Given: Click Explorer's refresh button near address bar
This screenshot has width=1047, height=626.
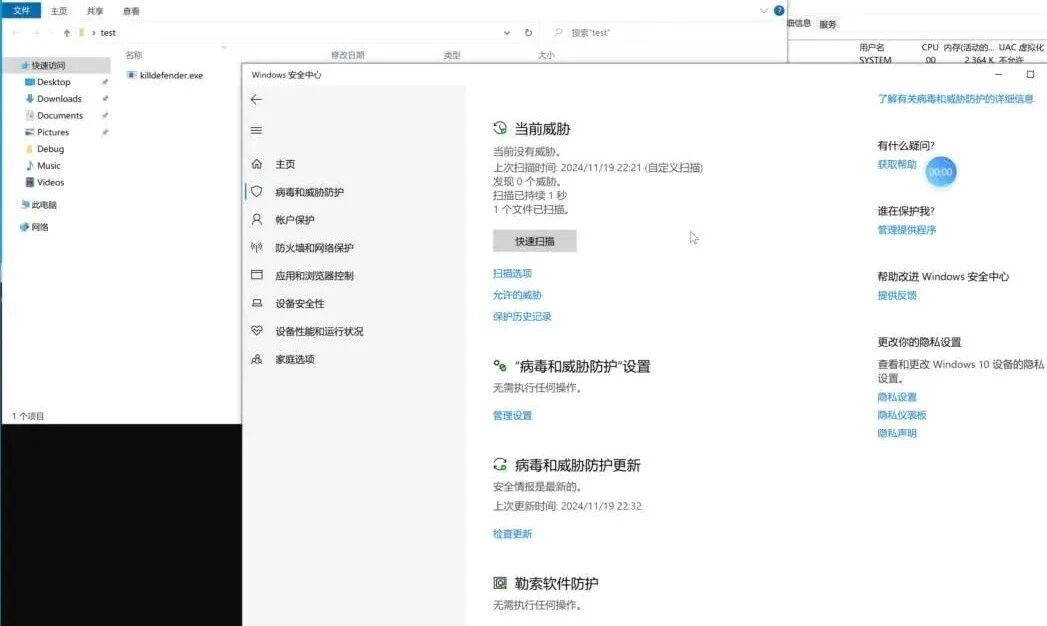Looking at the screenshot, I should click(528, 32).
